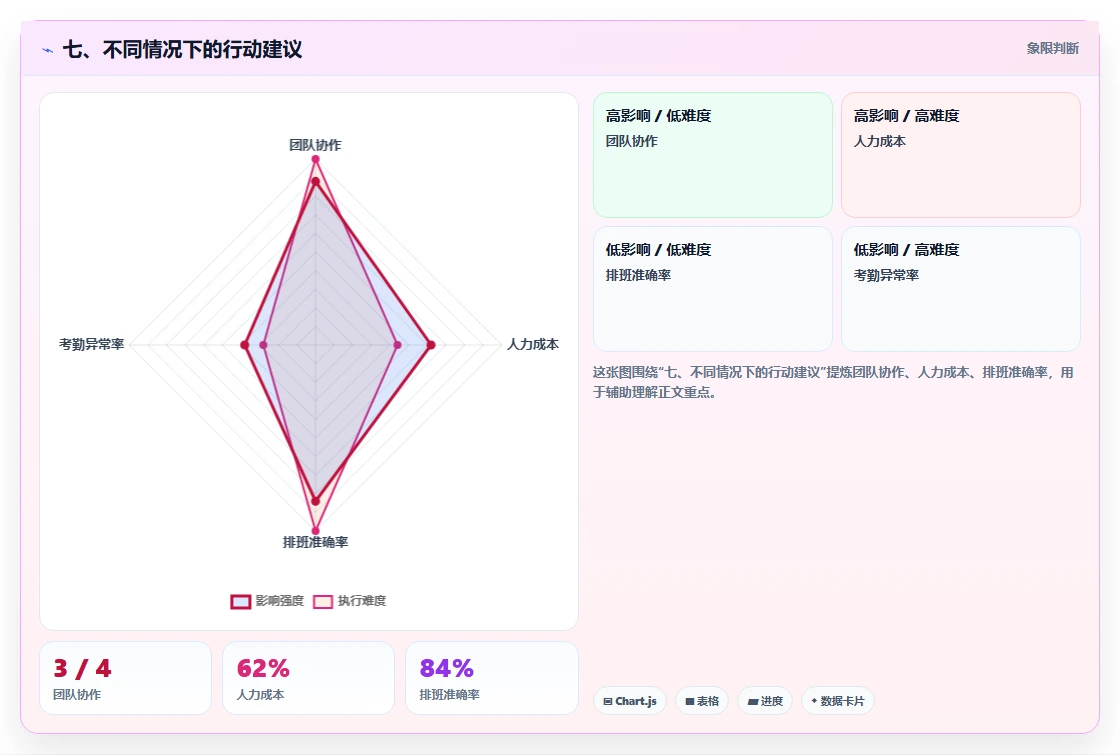Toggle the 执行难度 legend item
Screen dimensions: 1120x755
pos(349,601)
